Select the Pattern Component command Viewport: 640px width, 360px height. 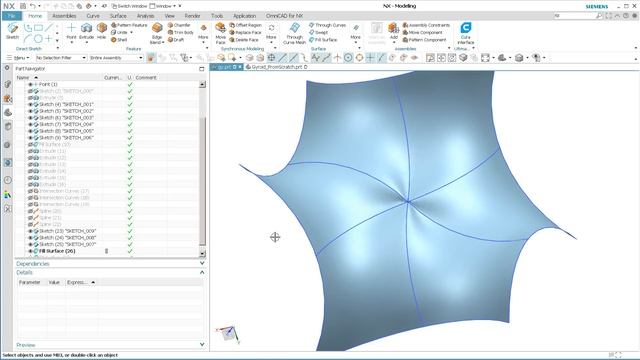click(424, 40)
